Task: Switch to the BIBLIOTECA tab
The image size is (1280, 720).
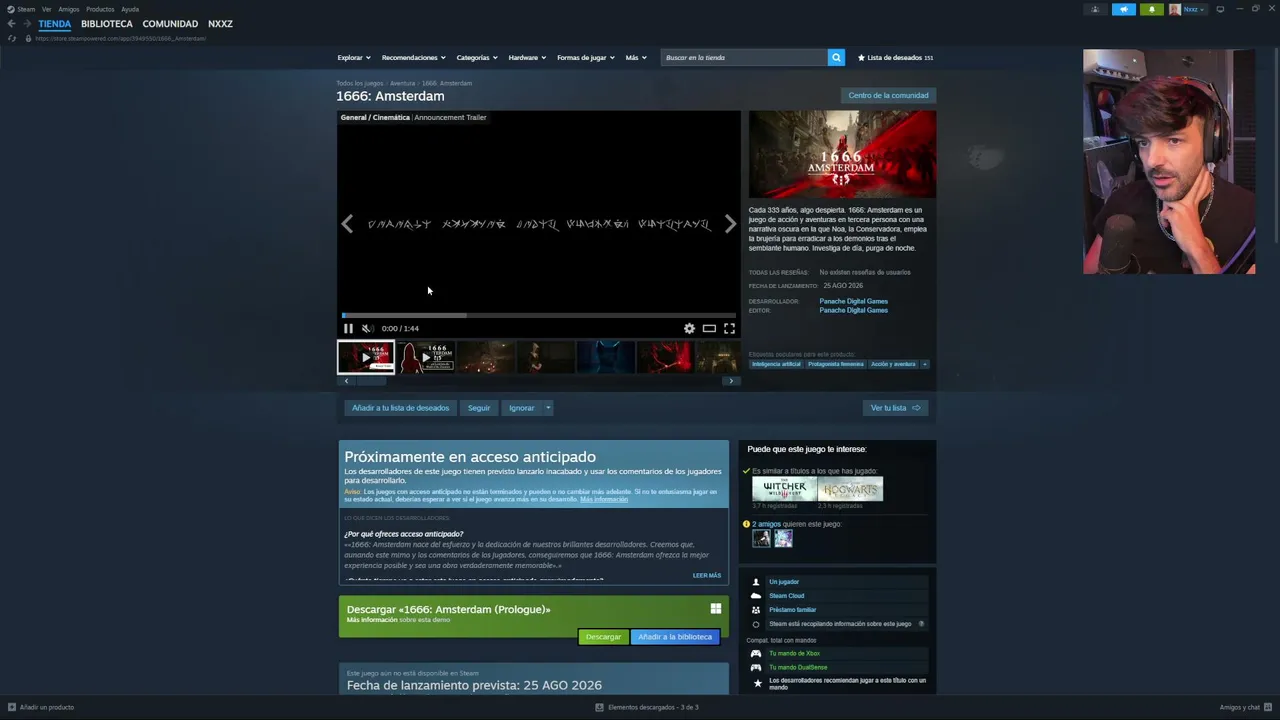Action: [107, 24]
